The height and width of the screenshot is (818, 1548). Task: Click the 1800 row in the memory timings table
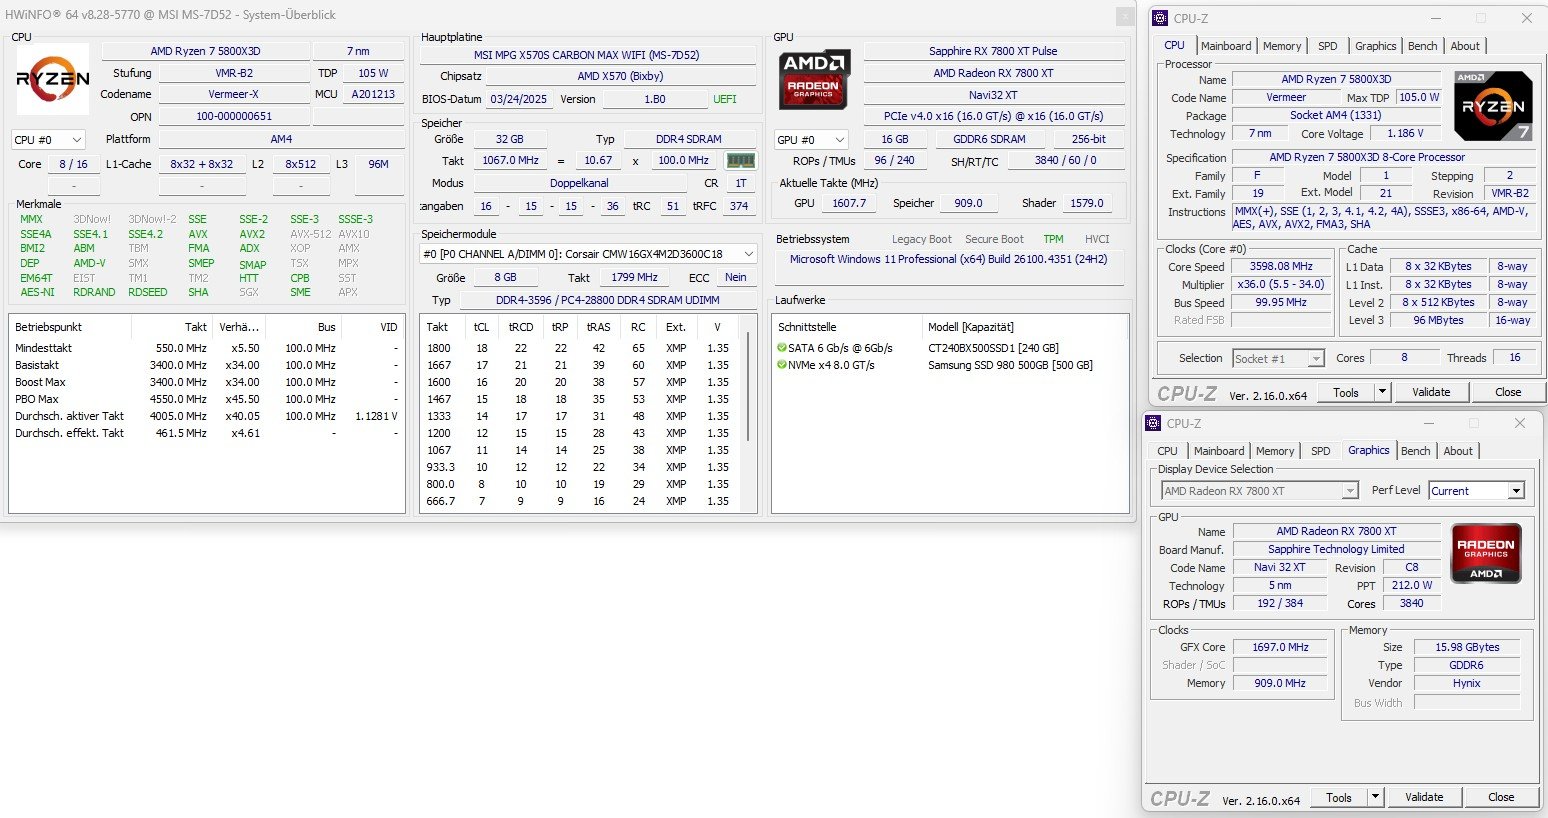(x=580, y=348)
